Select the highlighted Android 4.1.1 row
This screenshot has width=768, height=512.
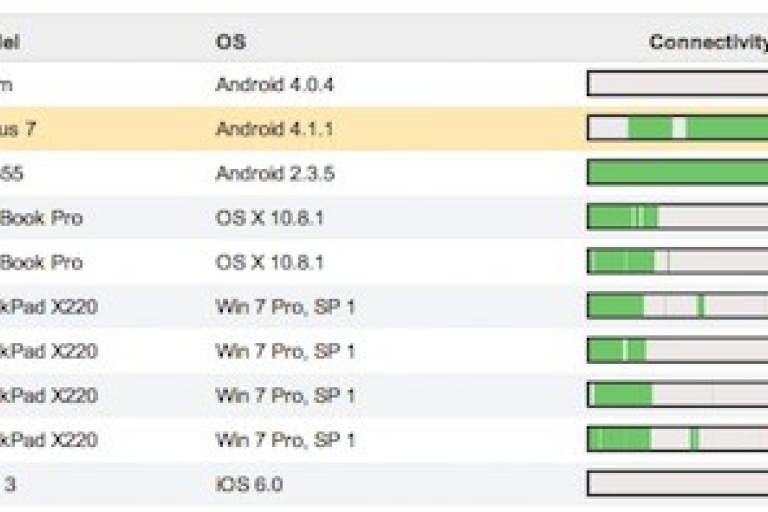384,128
